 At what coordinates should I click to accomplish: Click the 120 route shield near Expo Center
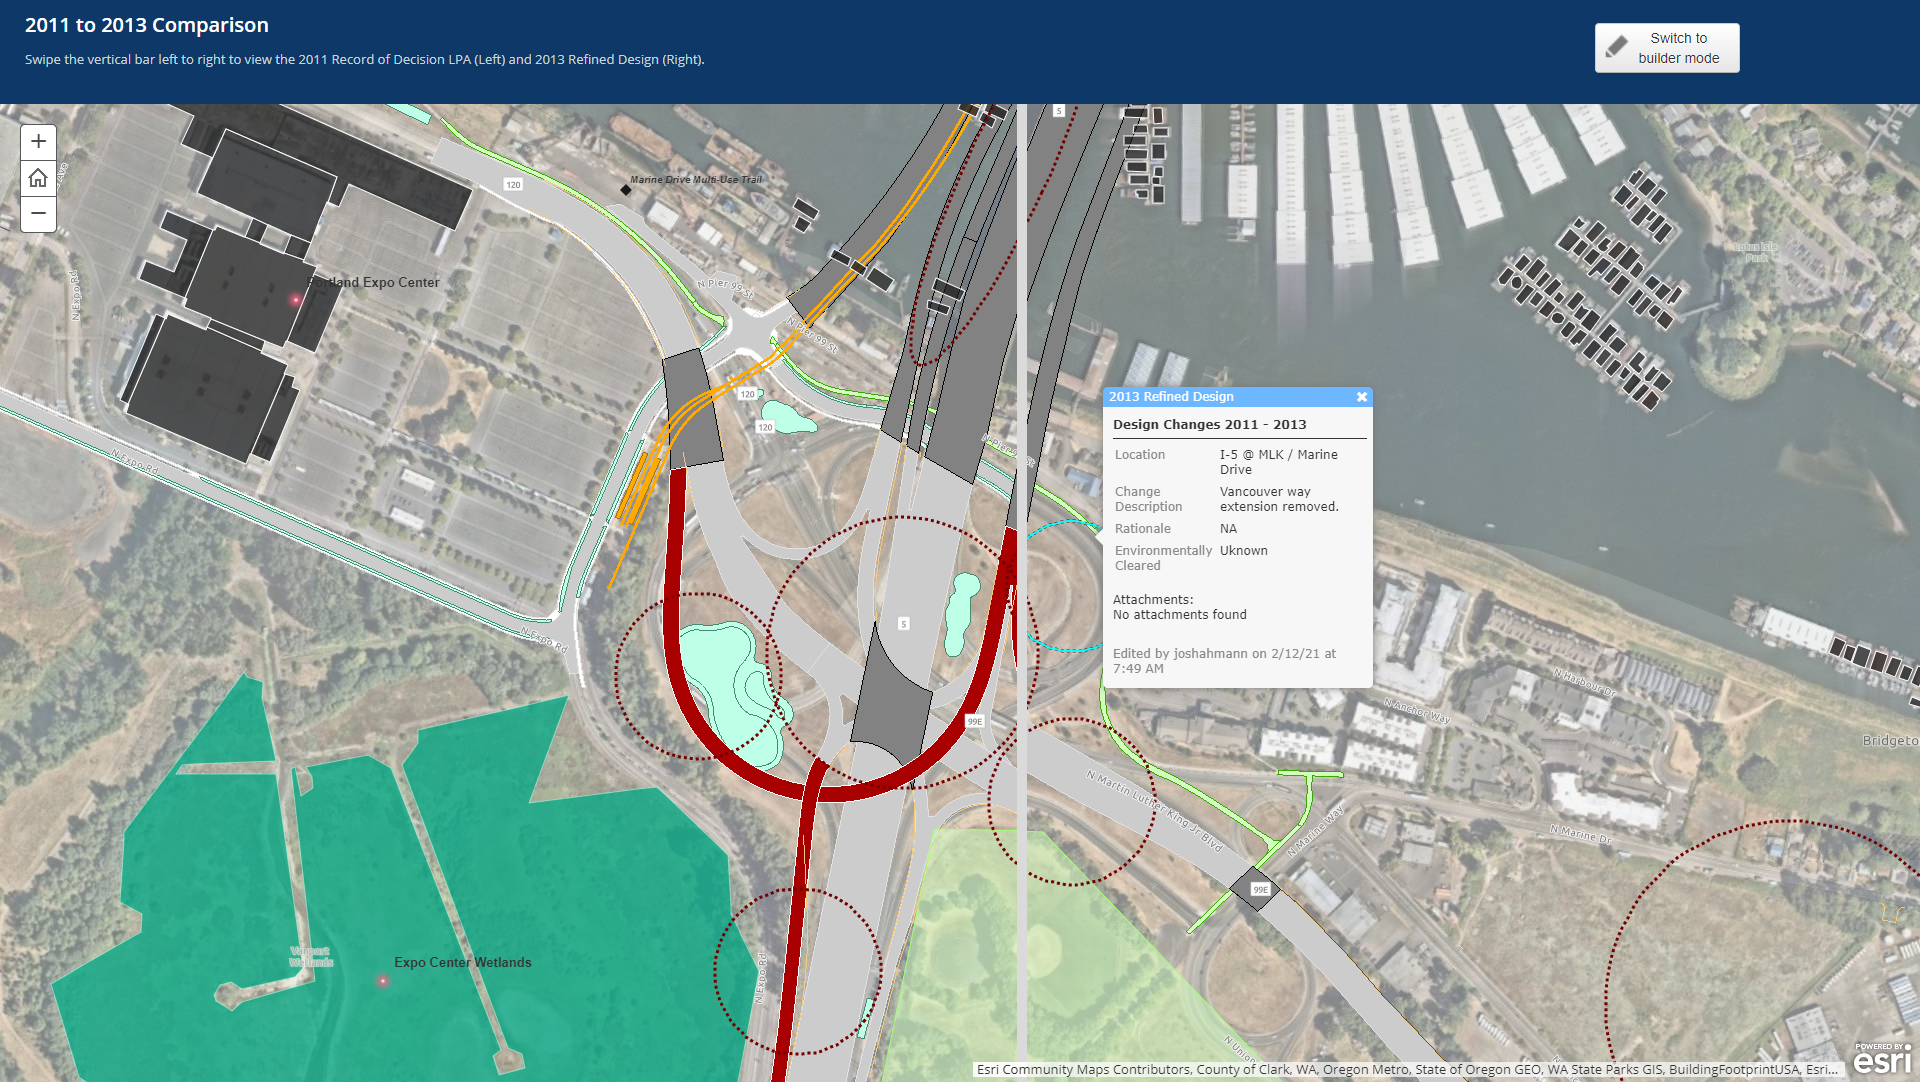[x=513, y=184]
